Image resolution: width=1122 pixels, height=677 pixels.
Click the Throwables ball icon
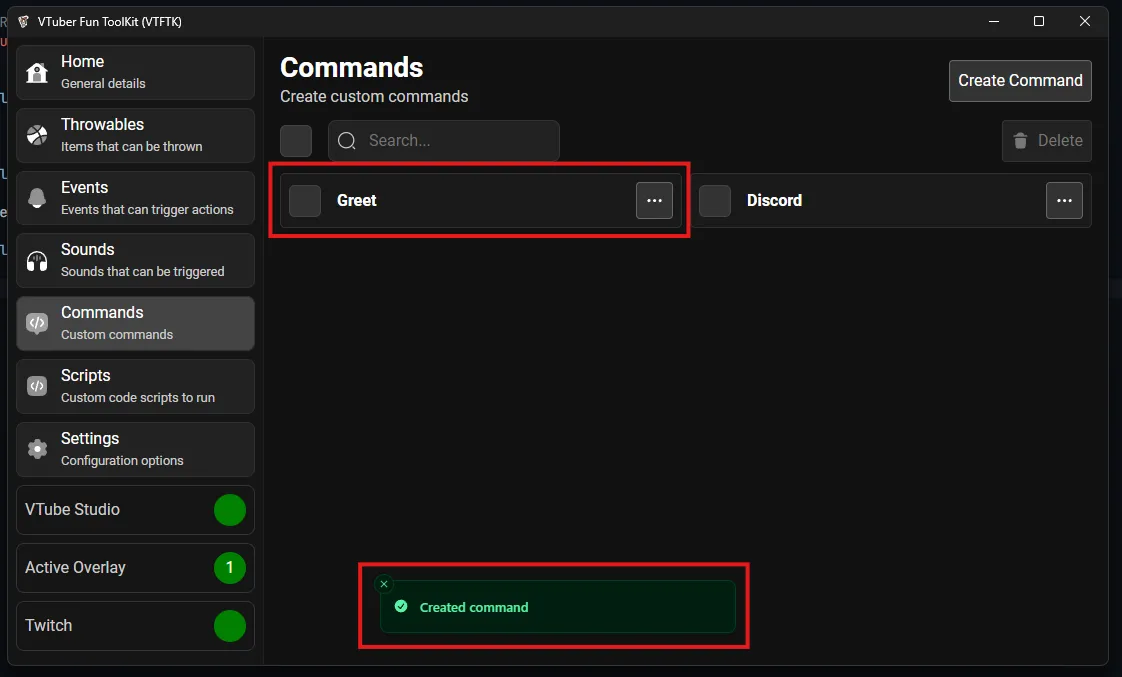click(x=37, y=135)
